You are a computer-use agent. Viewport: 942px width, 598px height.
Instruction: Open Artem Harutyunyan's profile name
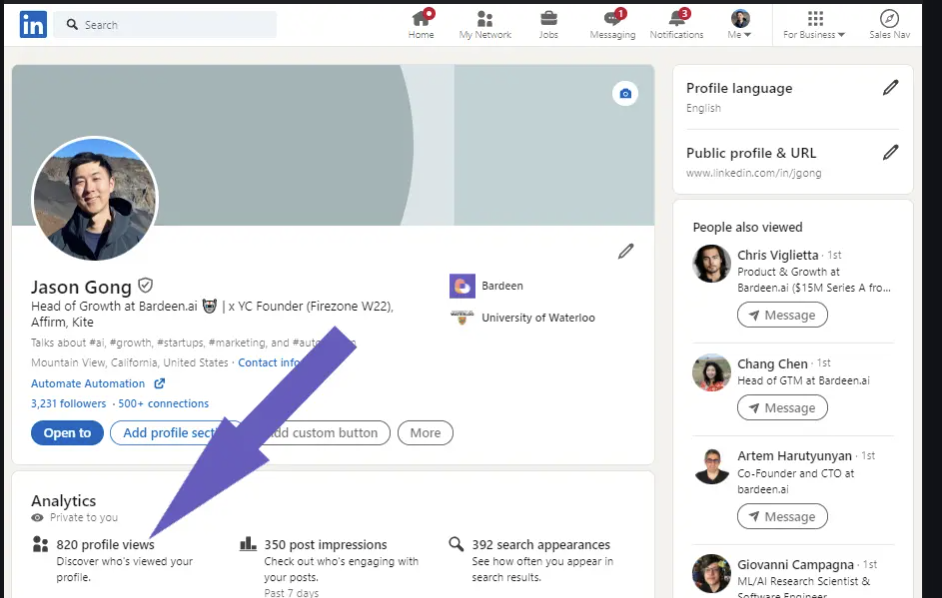point(794,456)
